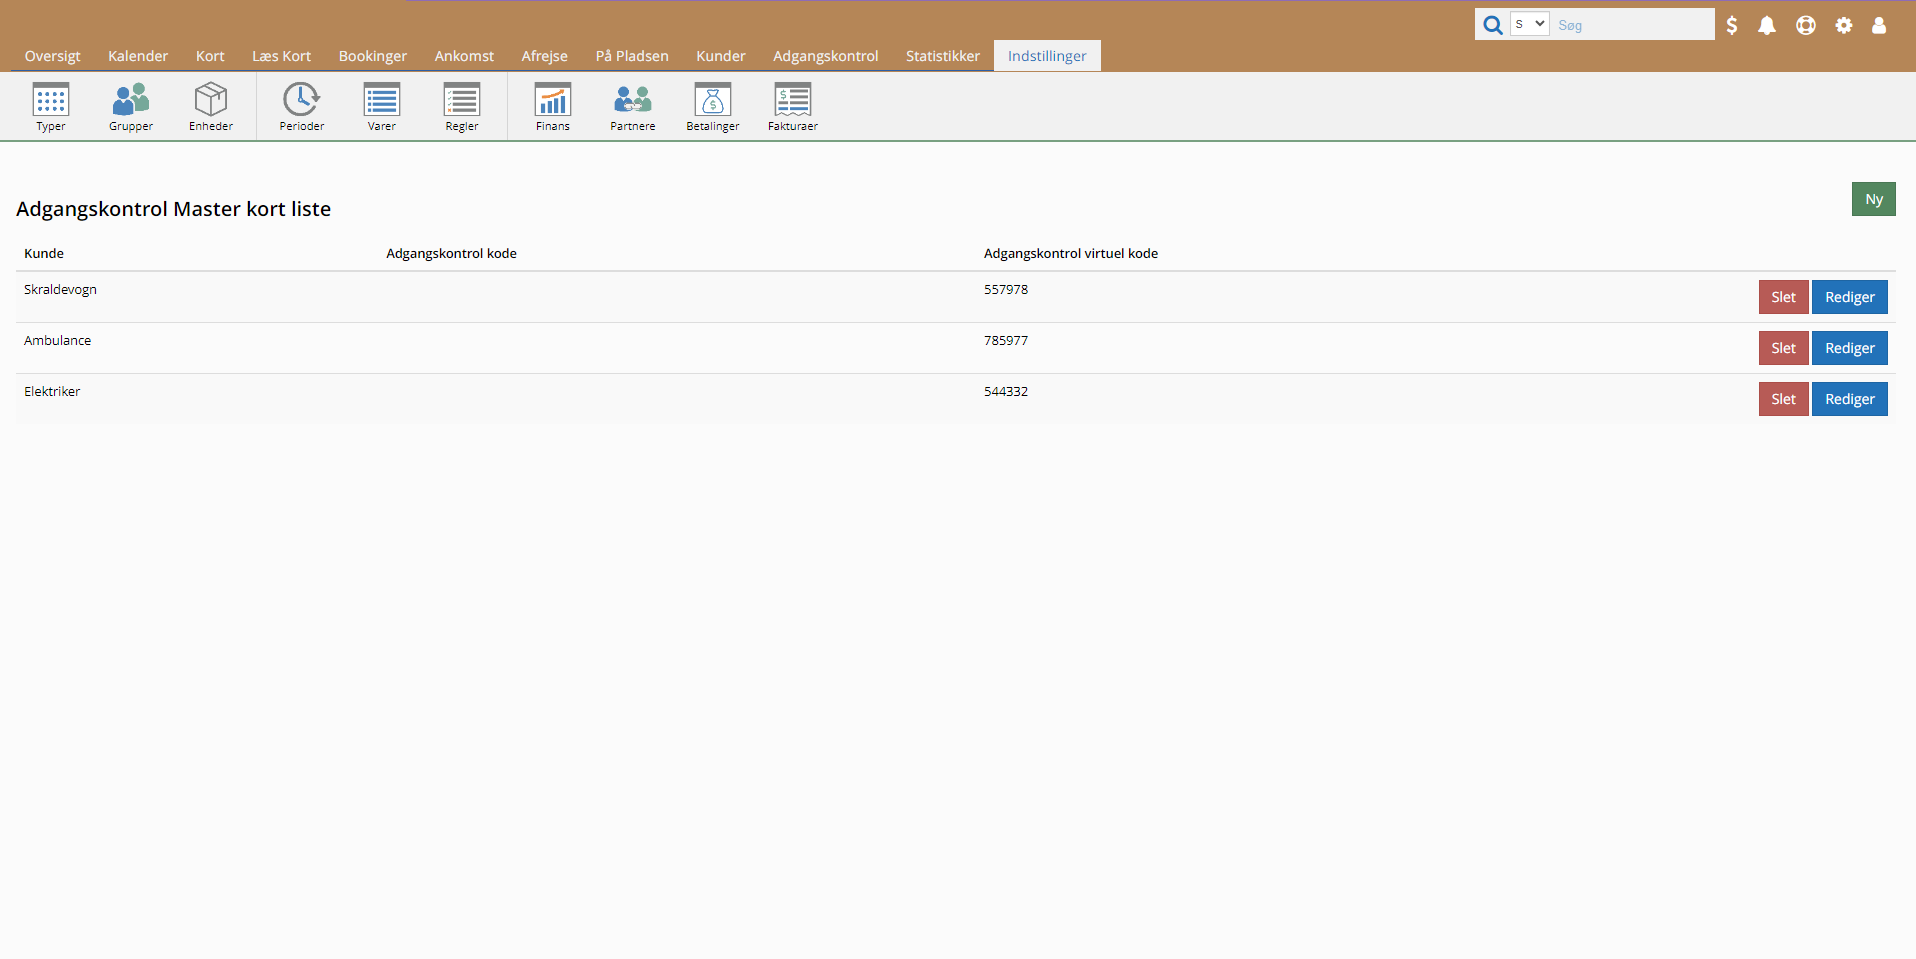Expand the search type dropdown

[x=1529, y=25]
